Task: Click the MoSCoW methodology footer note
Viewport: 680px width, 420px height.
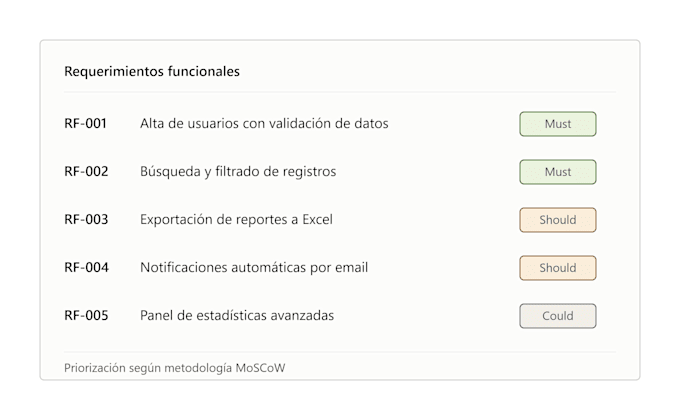Action: click(174, 368)
